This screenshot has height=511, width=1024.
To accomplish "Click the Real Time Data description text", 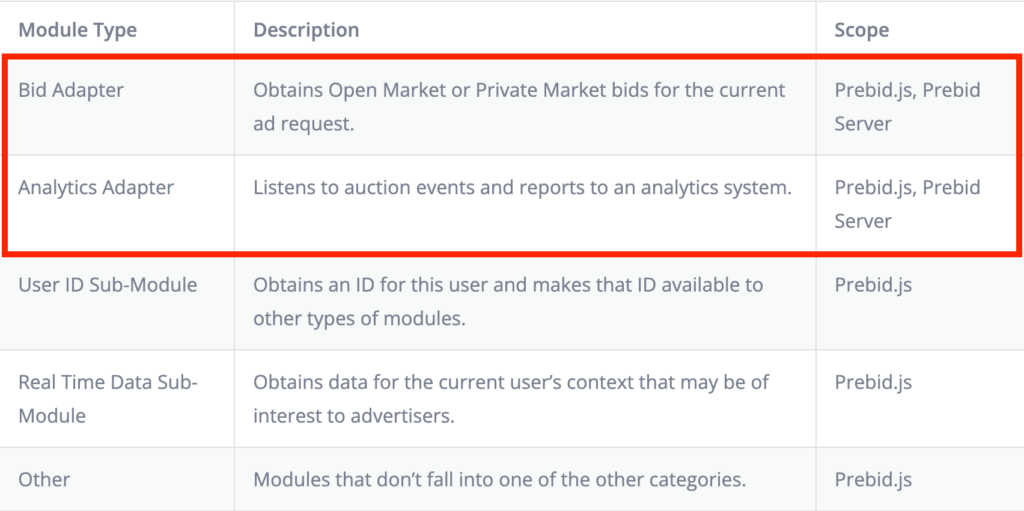I will click(511, 399).
